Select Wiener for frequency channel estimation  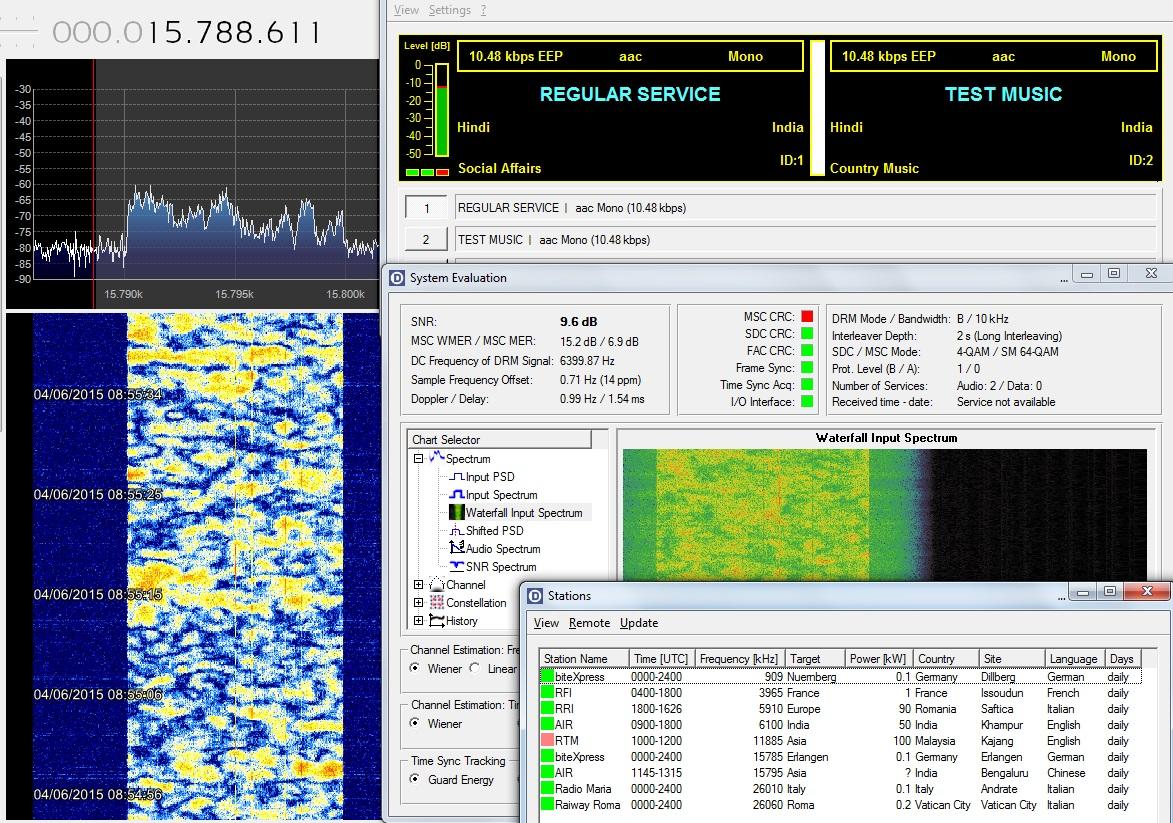click(416, 669)
